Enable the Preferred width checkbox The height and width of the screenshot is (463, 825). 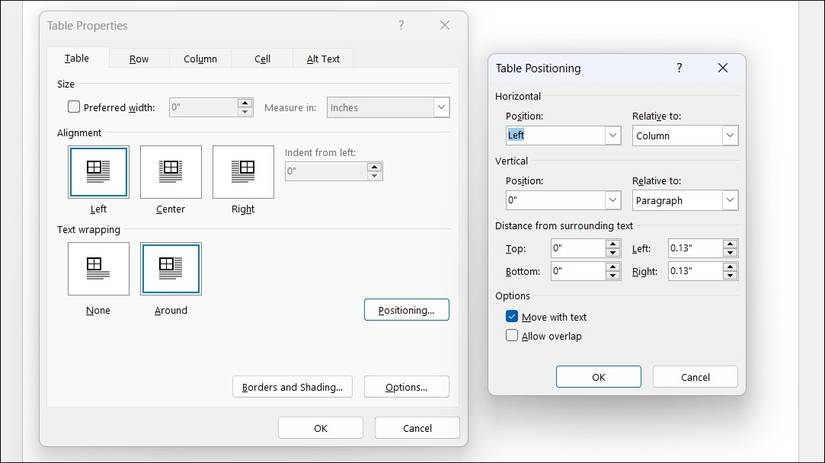73,107
